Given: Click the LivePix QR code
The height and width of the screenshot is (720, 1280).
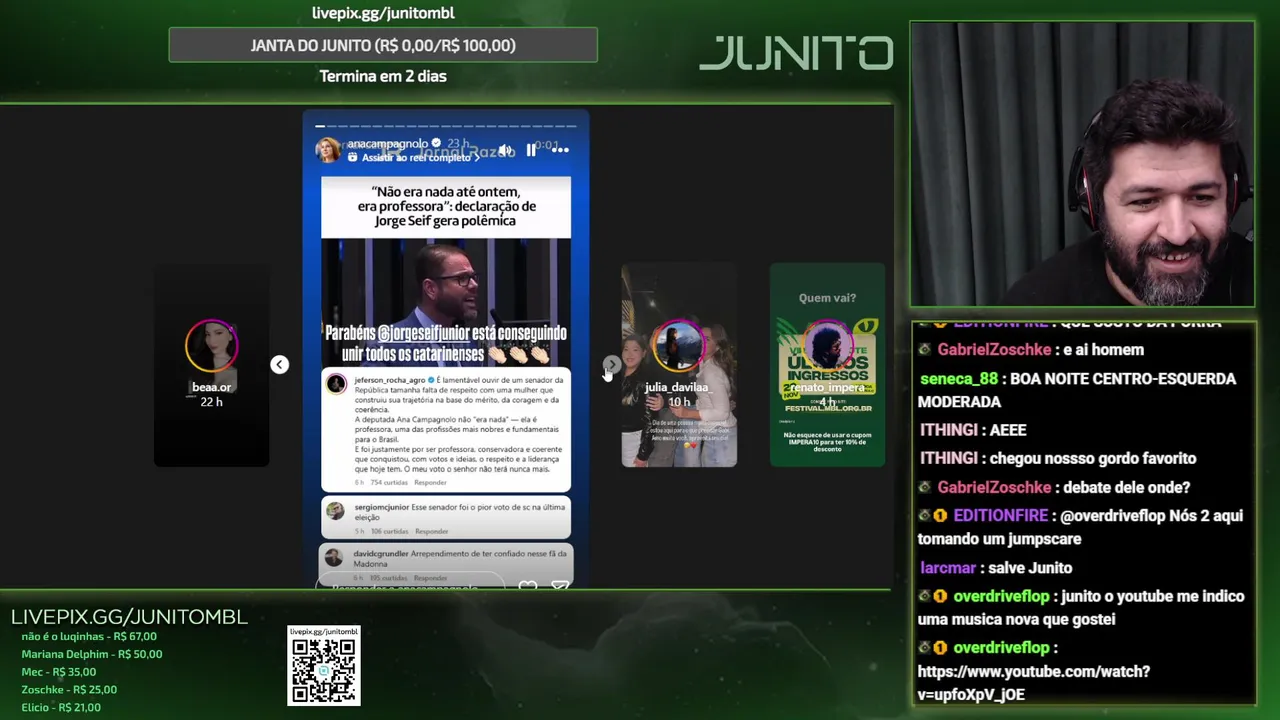Looking at the screenshot, I should click(x=324, y=666).
